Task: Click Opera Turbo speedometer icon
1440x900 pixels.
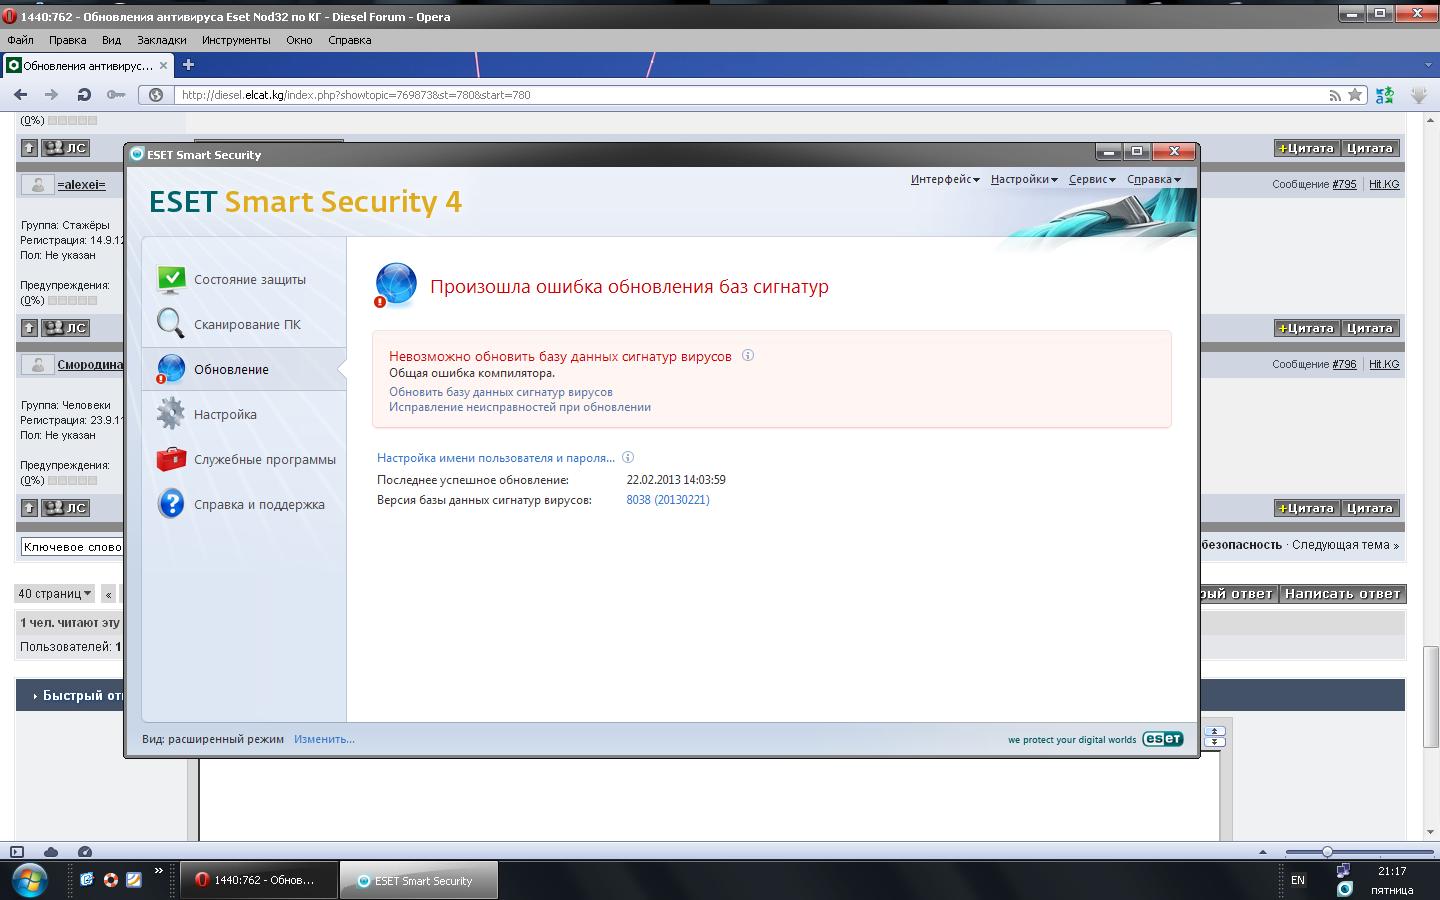Action: (x=85, y=852)
